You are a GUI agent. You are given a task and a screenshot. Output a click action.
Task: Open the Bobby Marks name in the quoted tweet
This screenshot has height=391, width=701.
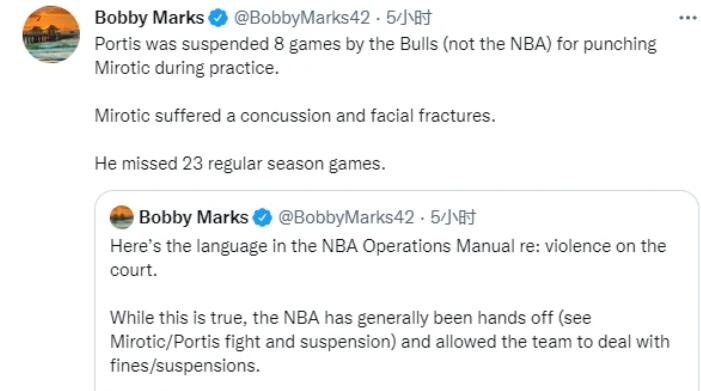point(193,218)
